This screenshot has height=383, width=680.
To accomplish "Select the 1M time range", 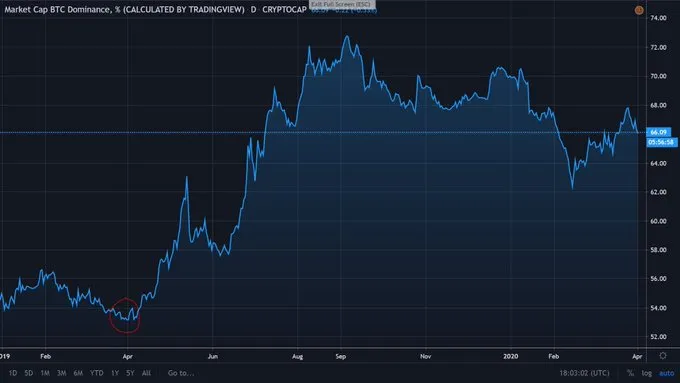I will click(45, 373).
